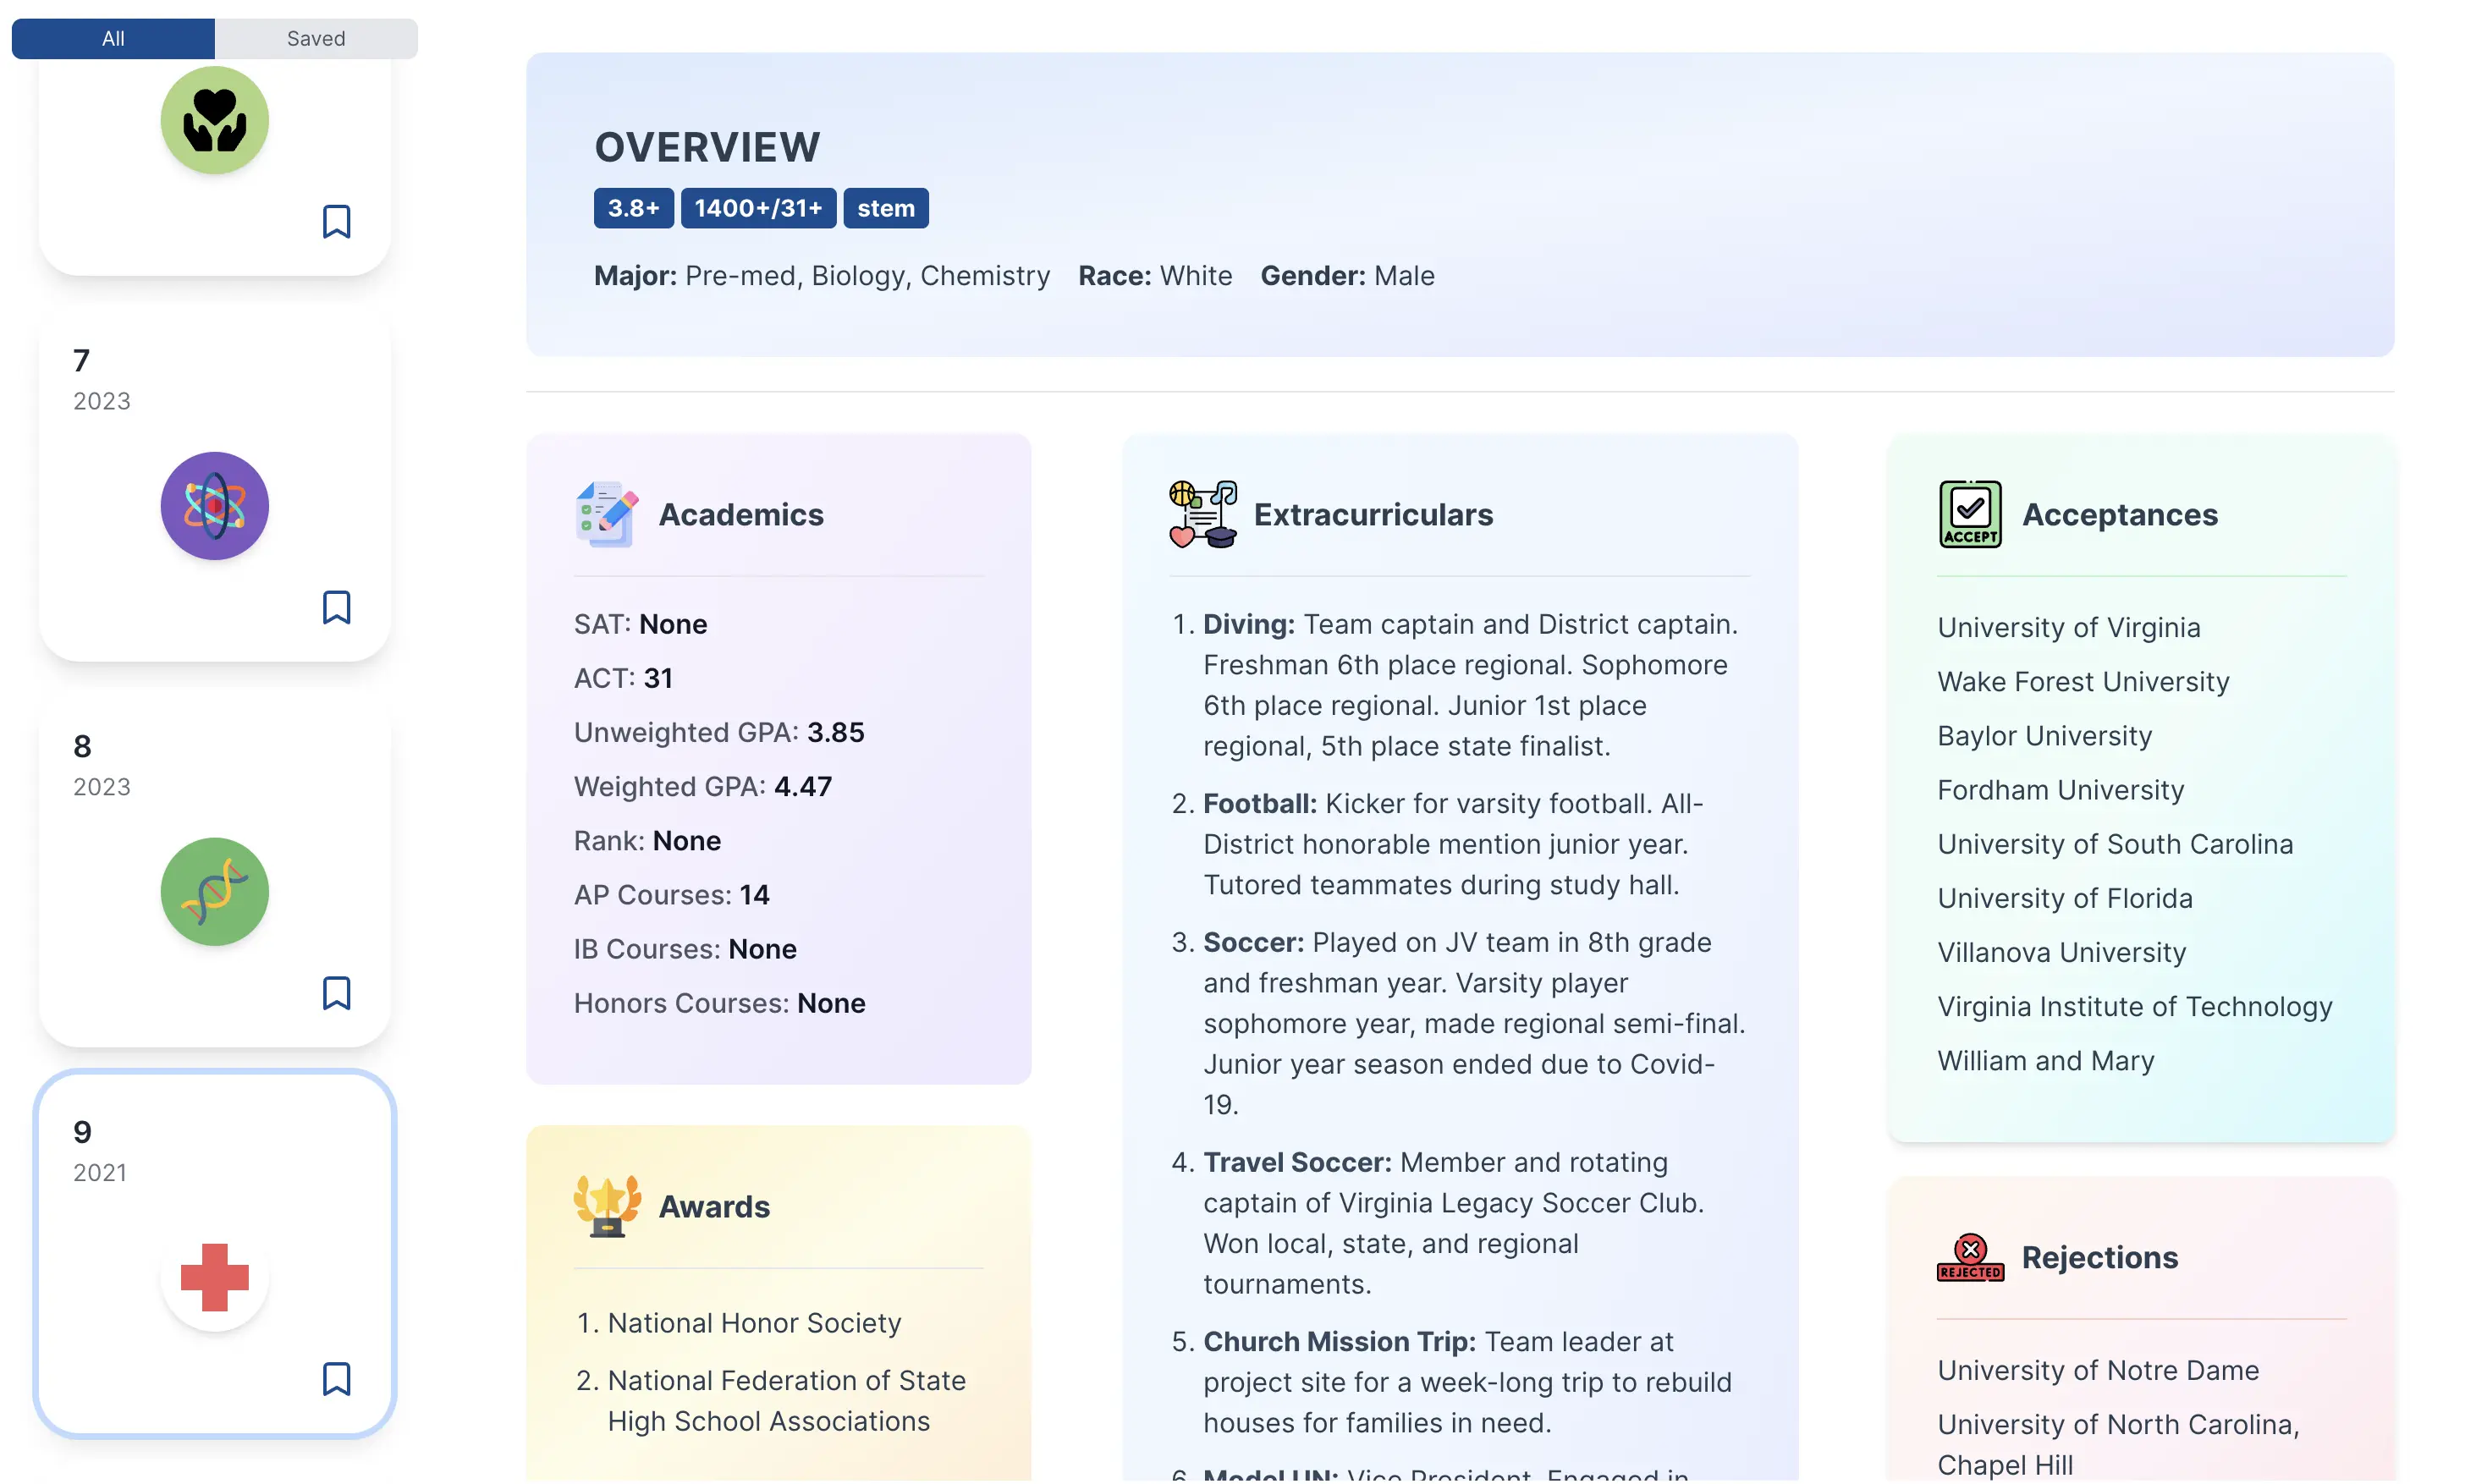2476x1484 pixels.
Task: Select the red medical cross icon on profile 9
Action: (213, 1277)
